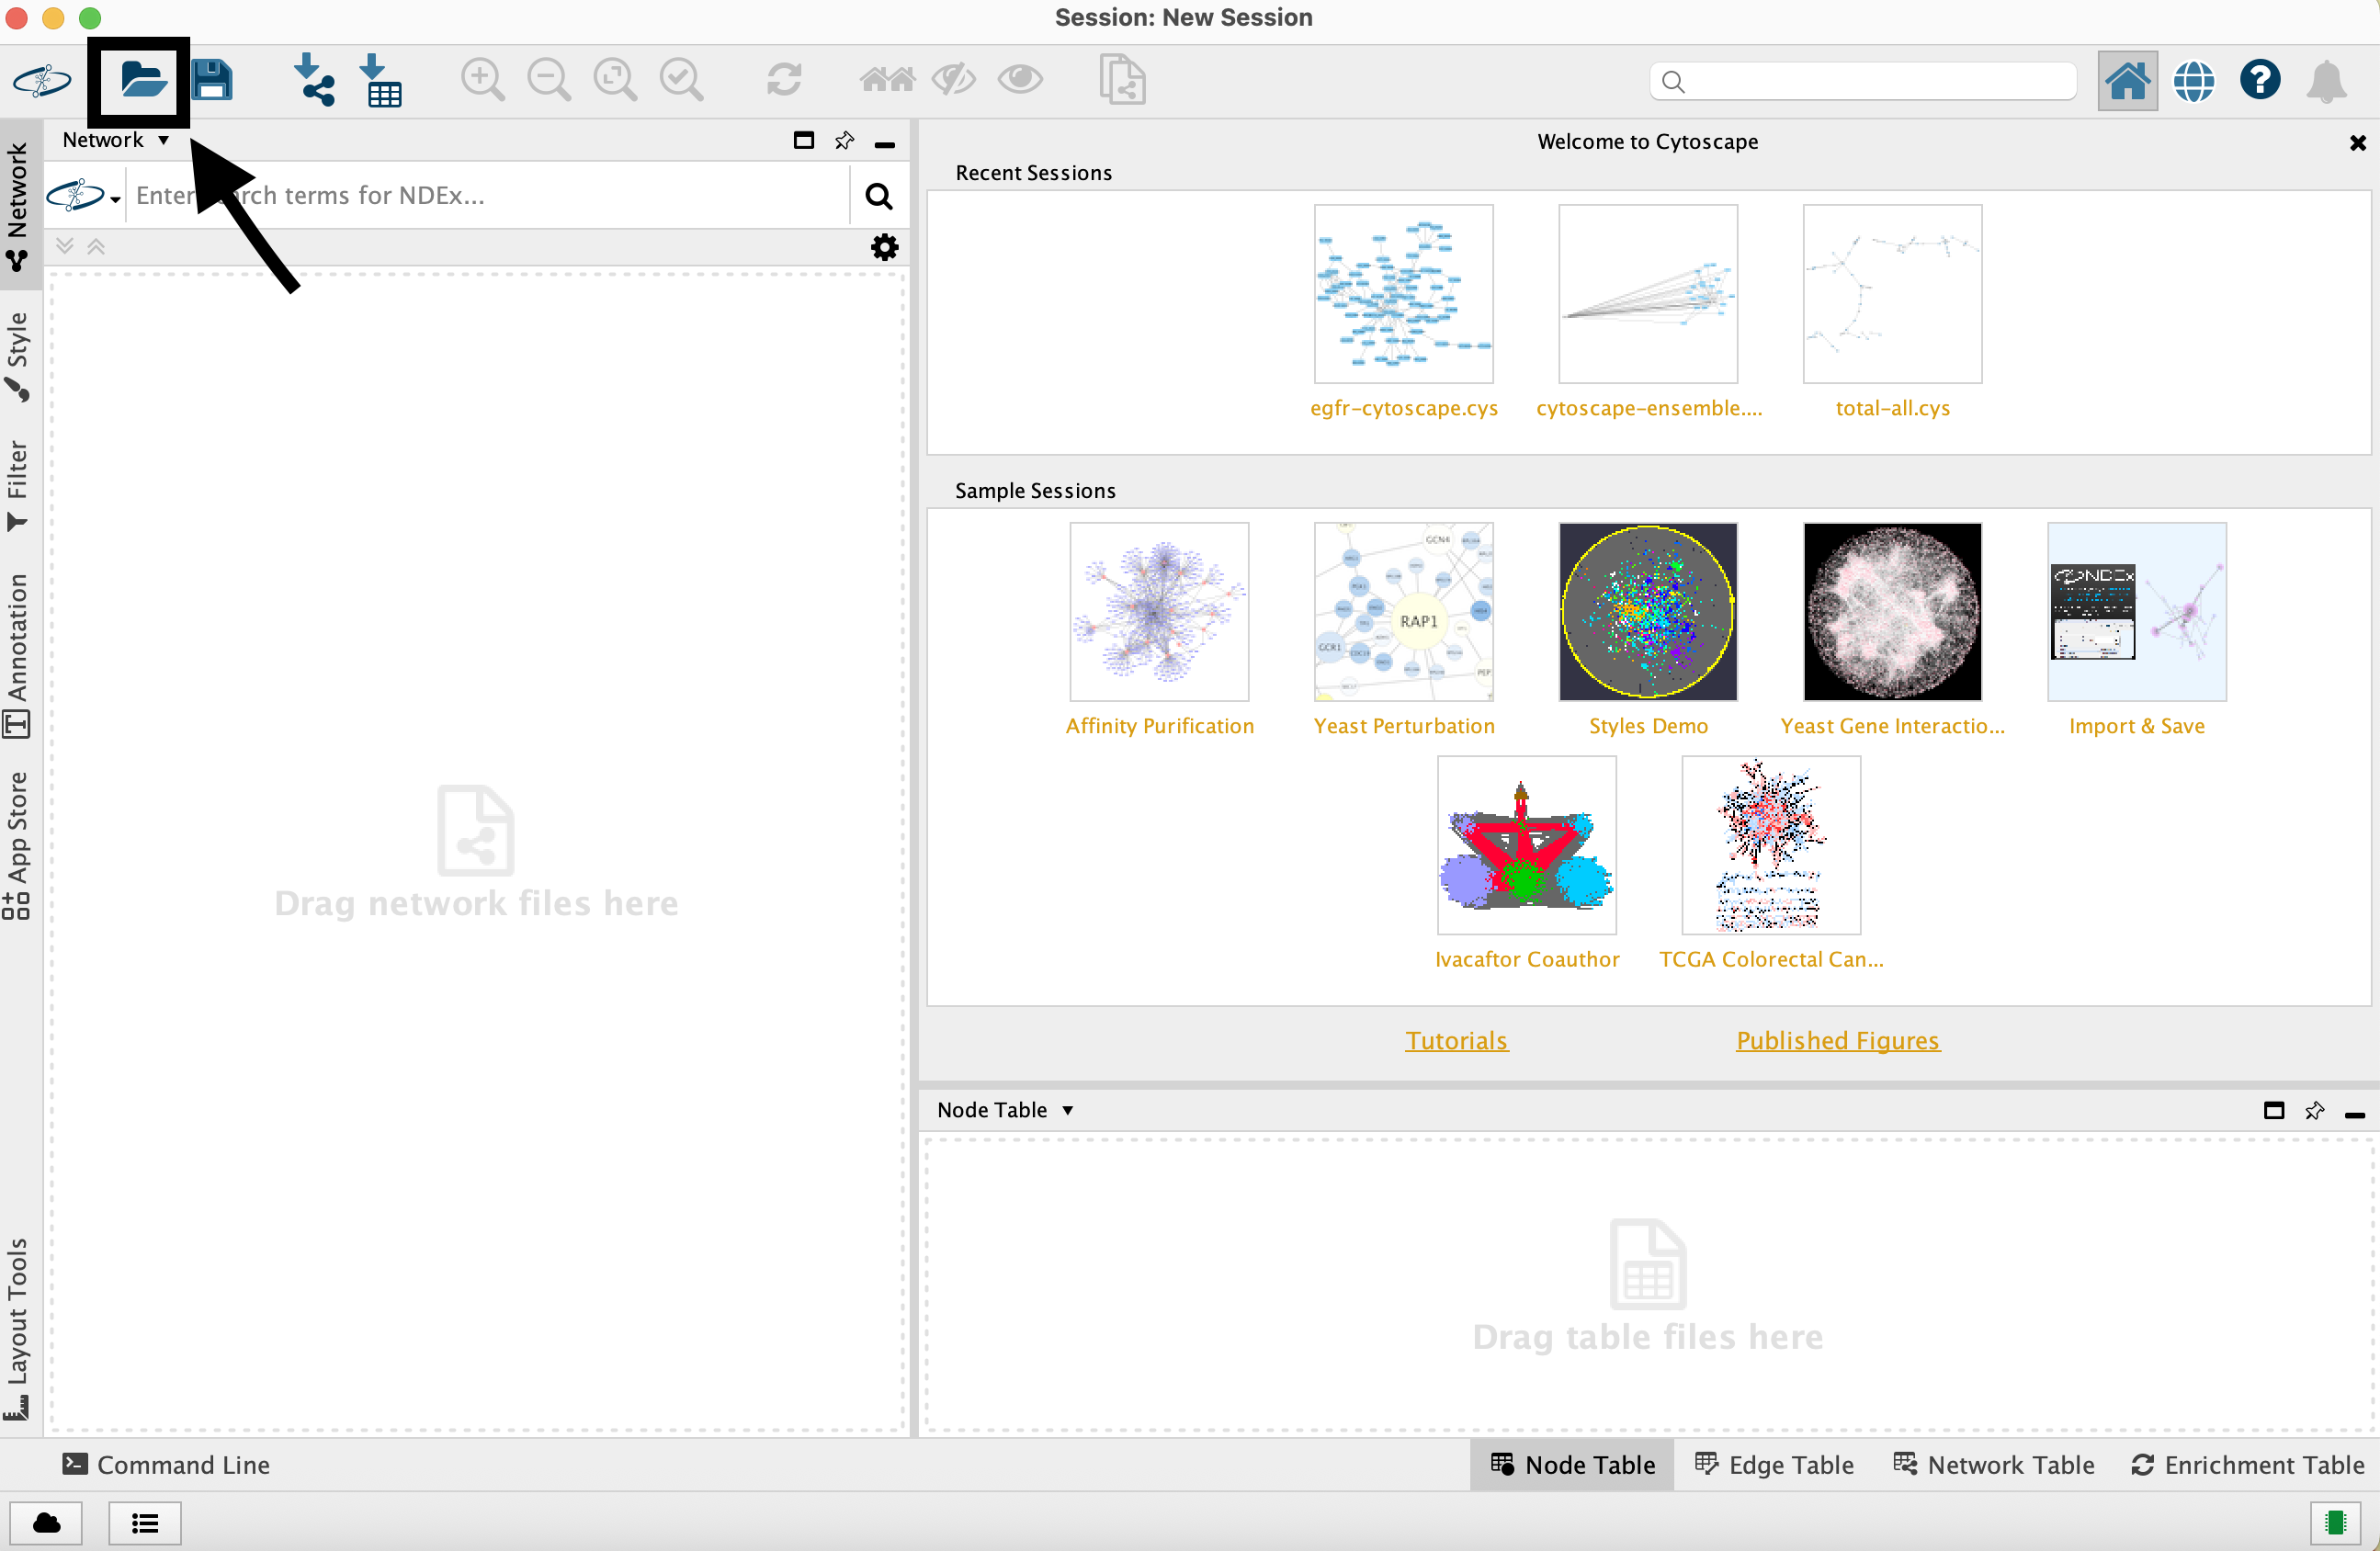This screenshot has height=1551, width=2380.
Task: Click the Save Session floppy icon
Action: click(211, 79)
